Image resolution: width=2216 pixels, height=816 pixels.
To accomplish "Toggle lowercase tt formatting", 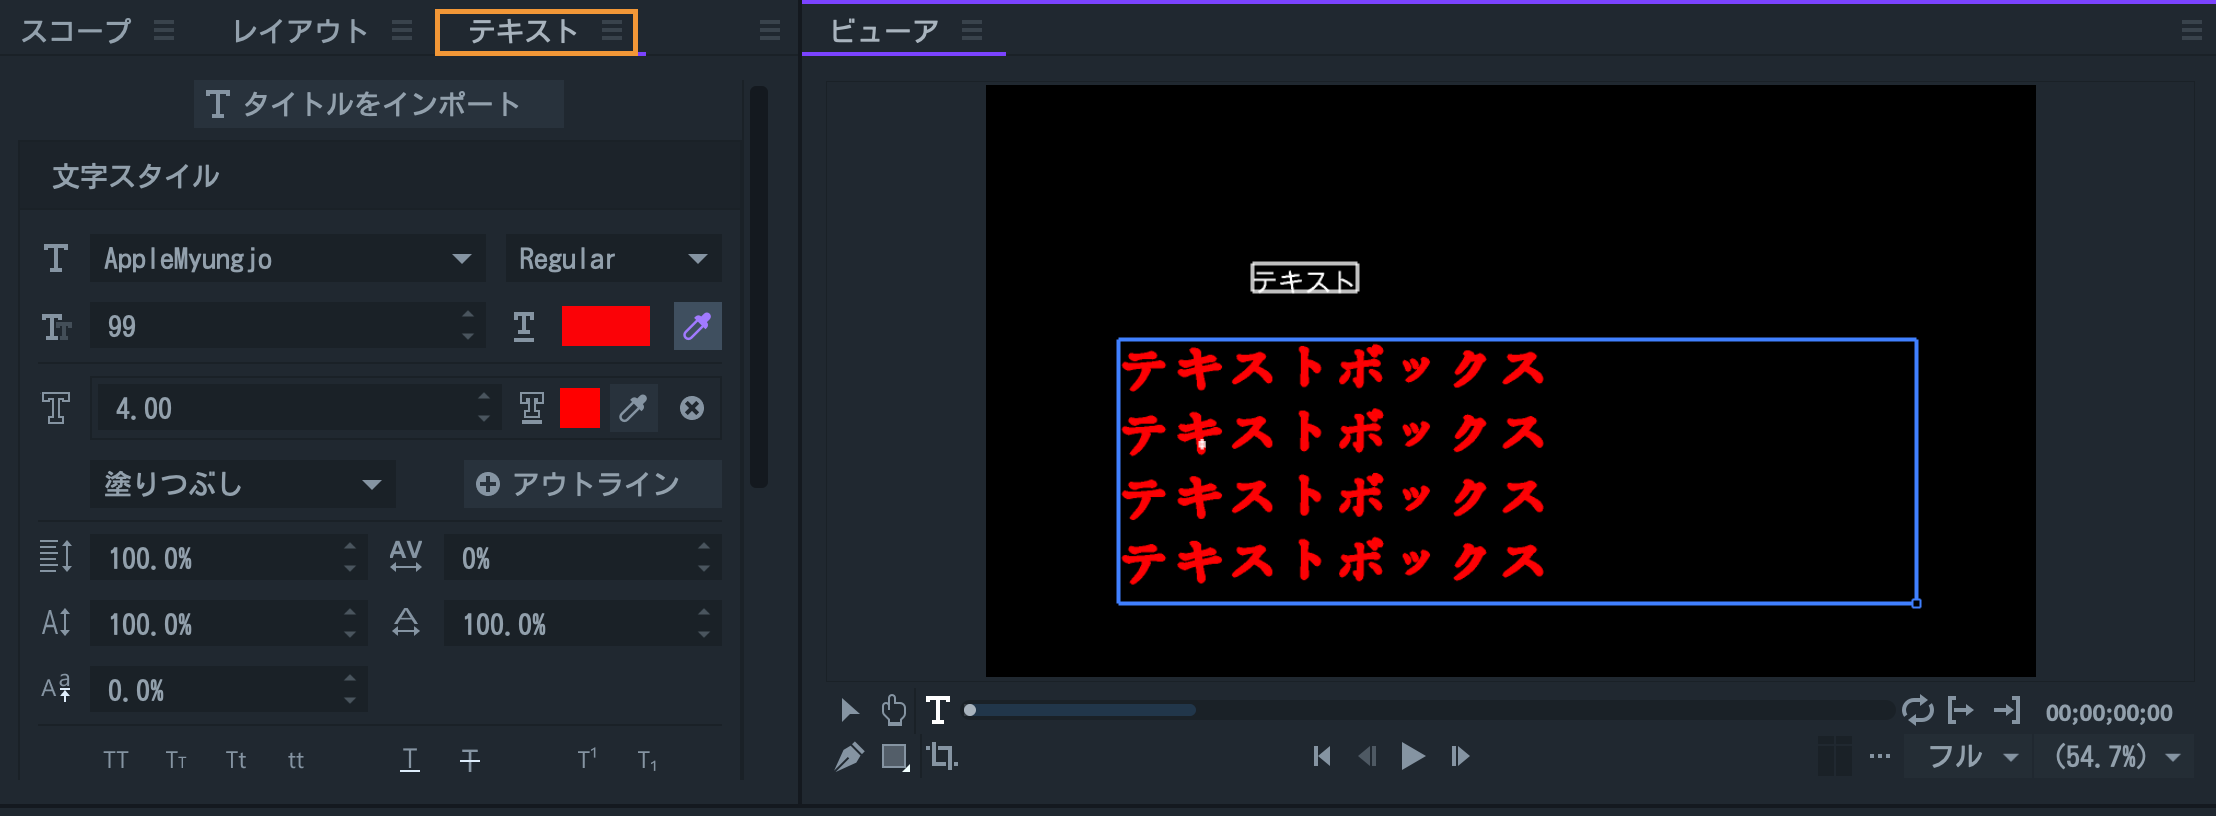I will [296, 760].
